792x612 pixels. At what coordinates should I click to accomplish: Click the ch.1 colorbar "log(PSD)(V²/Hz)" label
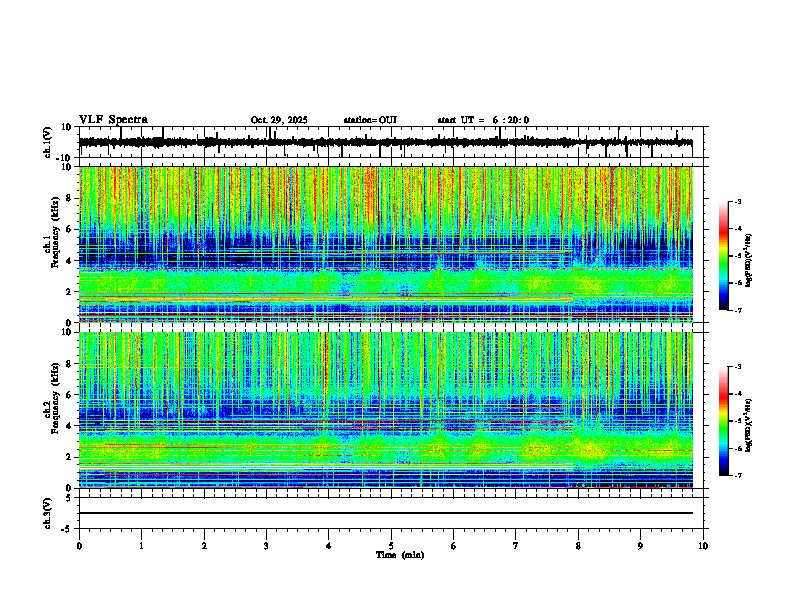[749, 260]
